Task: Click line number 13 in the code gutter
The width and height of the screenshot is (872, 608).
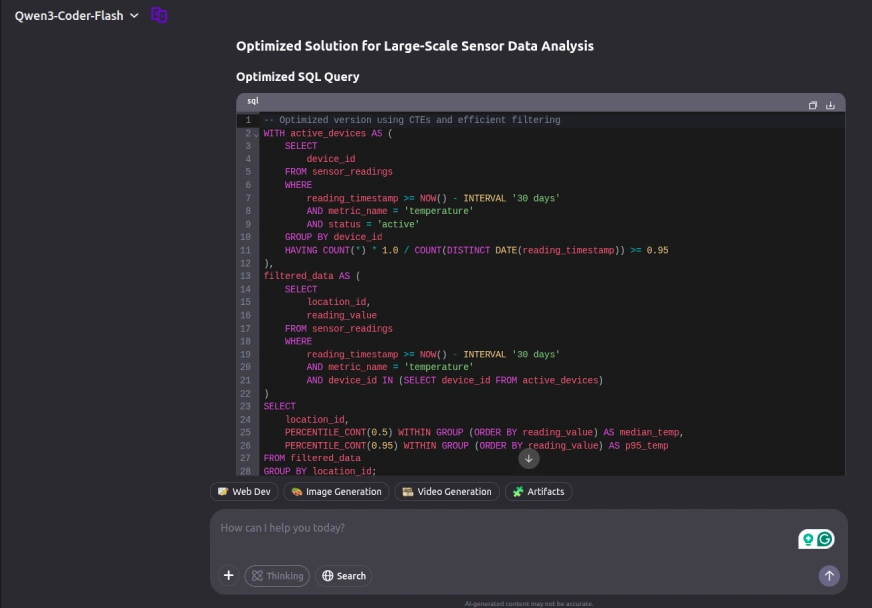Action: 245,276
